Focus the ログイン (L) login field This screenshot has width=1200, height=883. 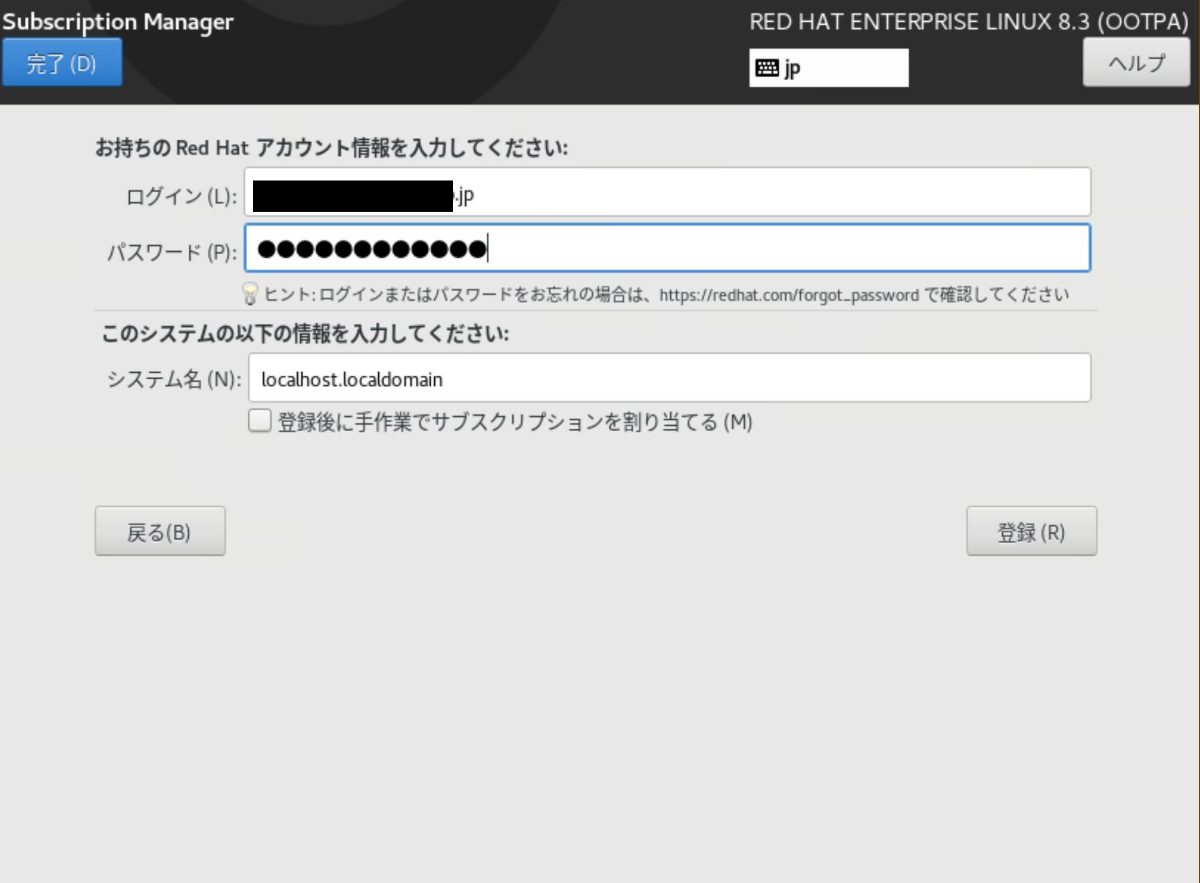[x=667, y=192]
